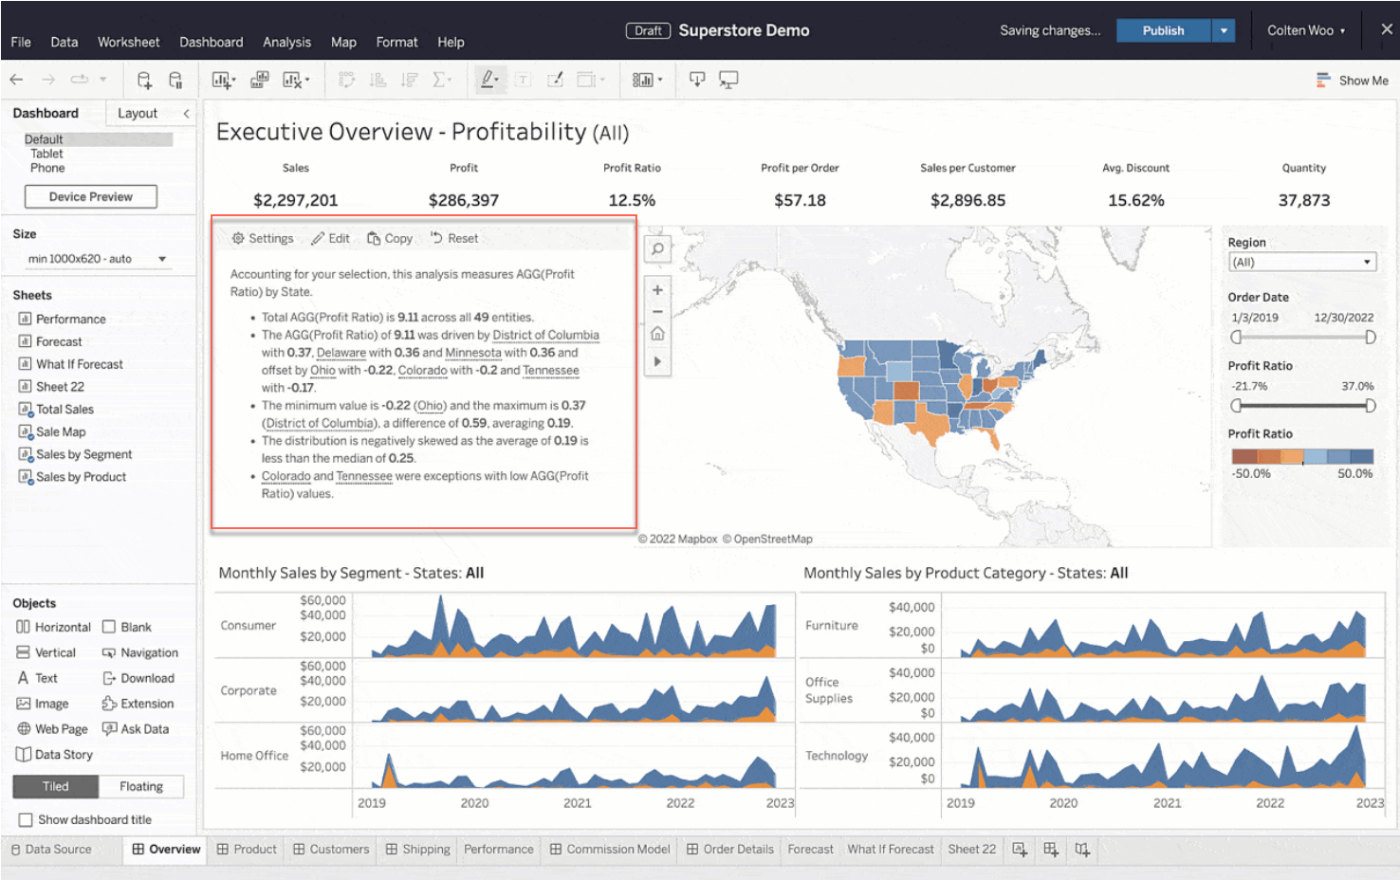Open the File menu
Viewport: 1400px width, 880px height.
(21, 42)
